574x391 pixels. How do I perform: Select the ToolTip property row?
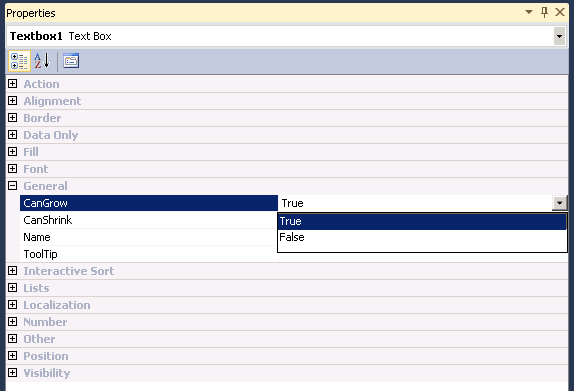coord(149,254)
